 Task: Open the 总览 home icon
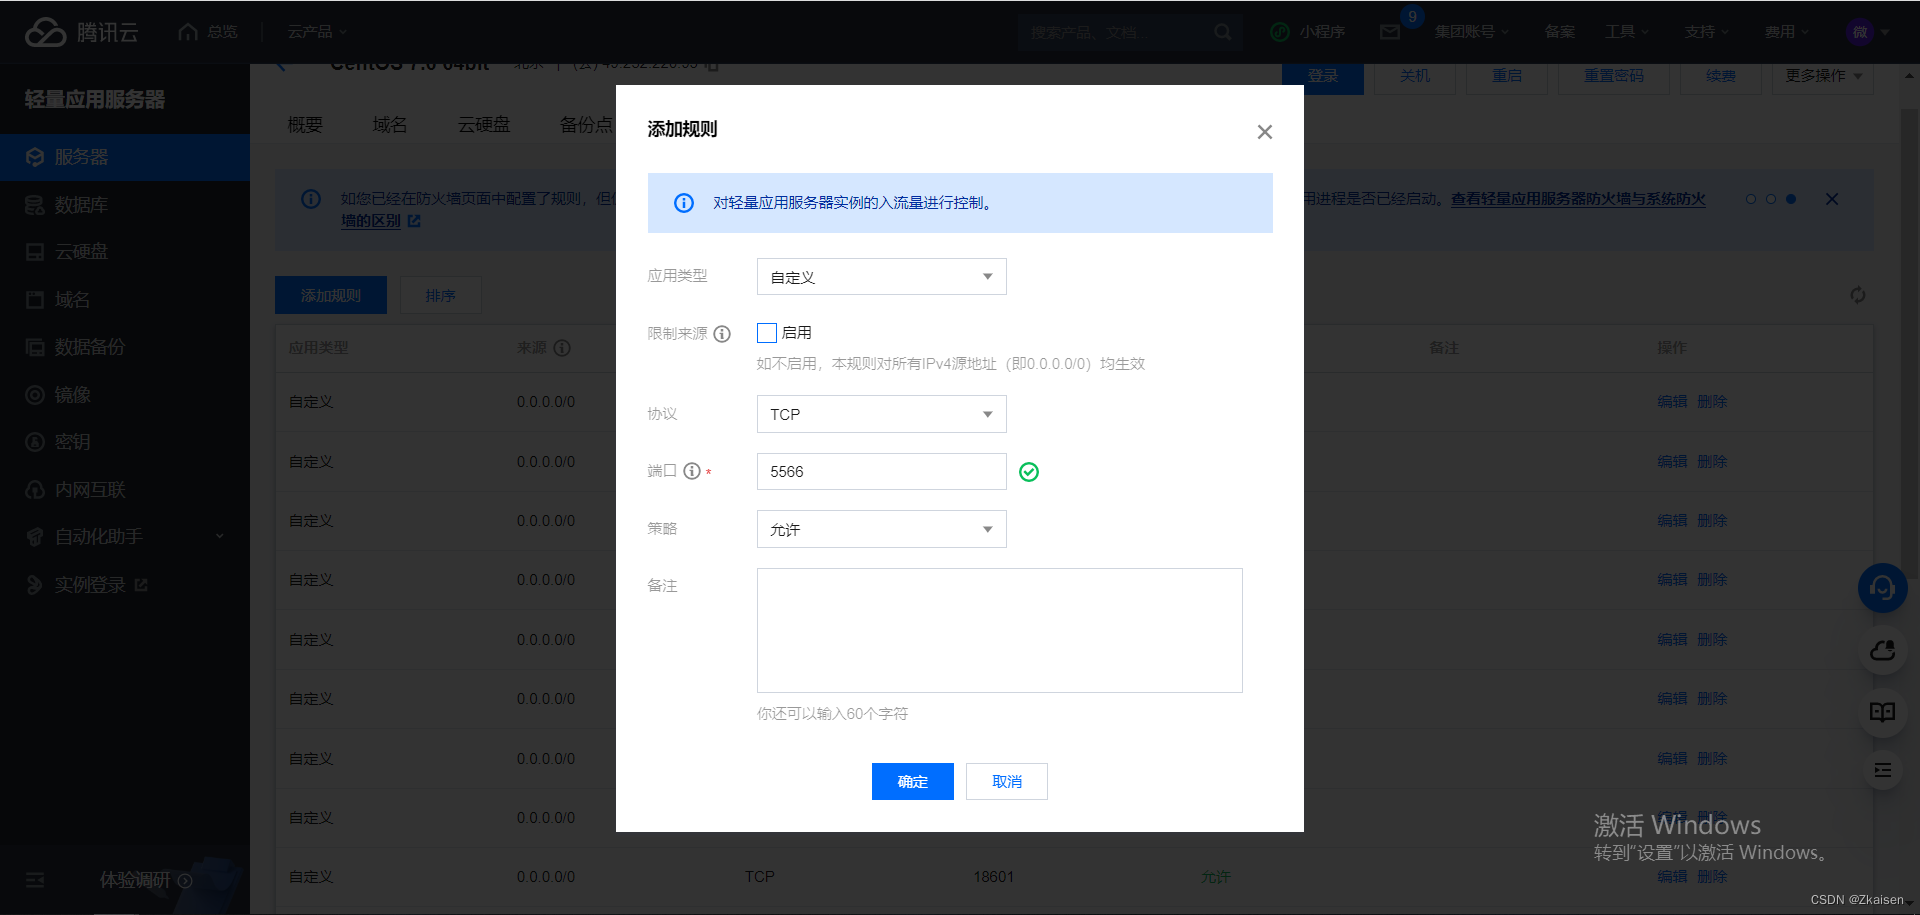[x=188, y=32]
